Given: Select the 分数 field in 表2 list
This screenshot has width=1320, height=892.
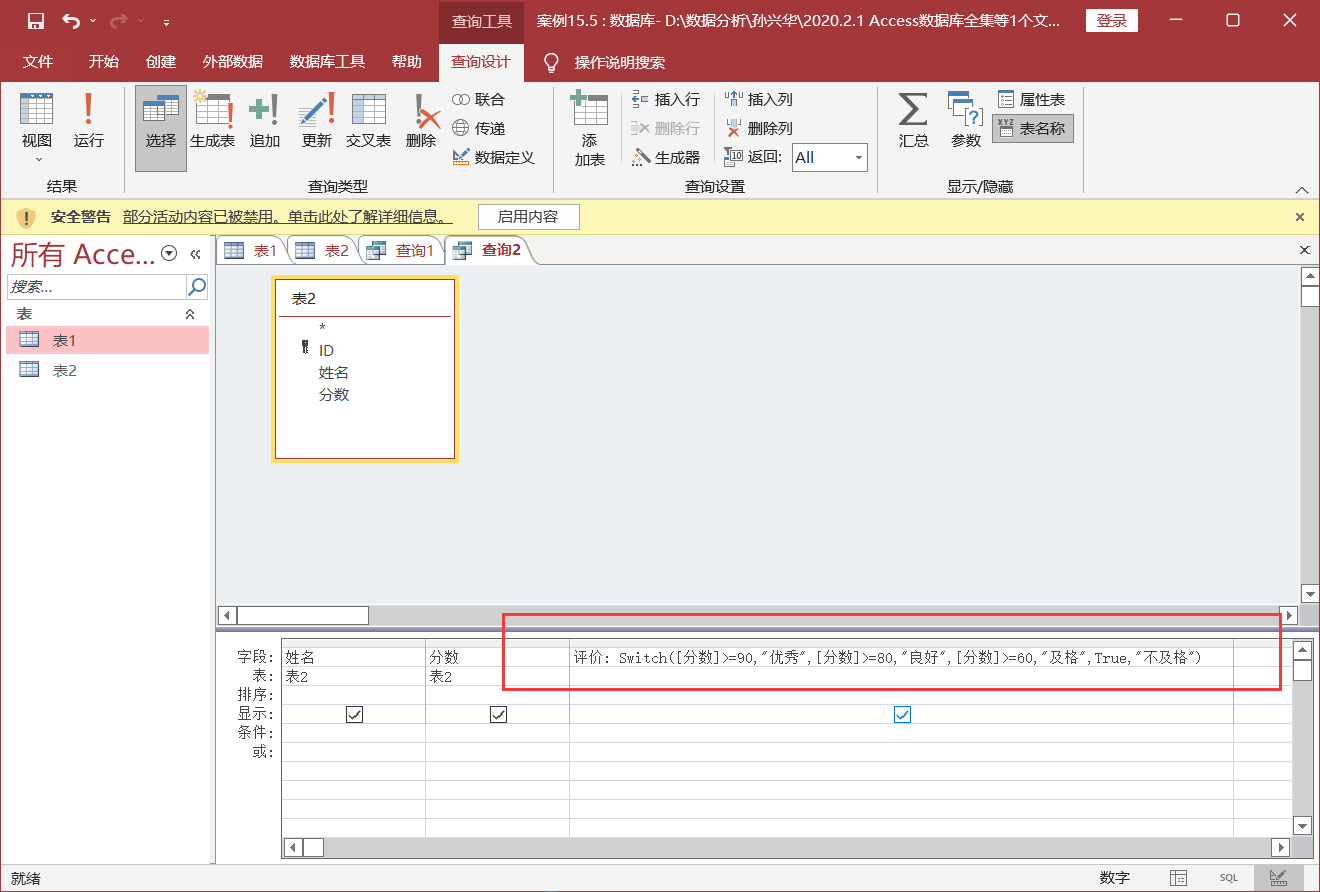Looking at the screenshot, I should (334, 394).
